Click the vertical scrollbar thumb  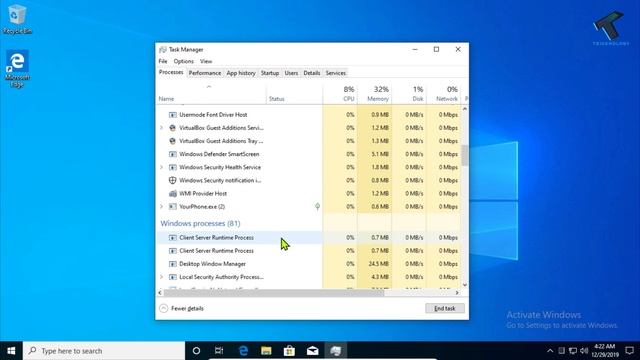[464, 156]
